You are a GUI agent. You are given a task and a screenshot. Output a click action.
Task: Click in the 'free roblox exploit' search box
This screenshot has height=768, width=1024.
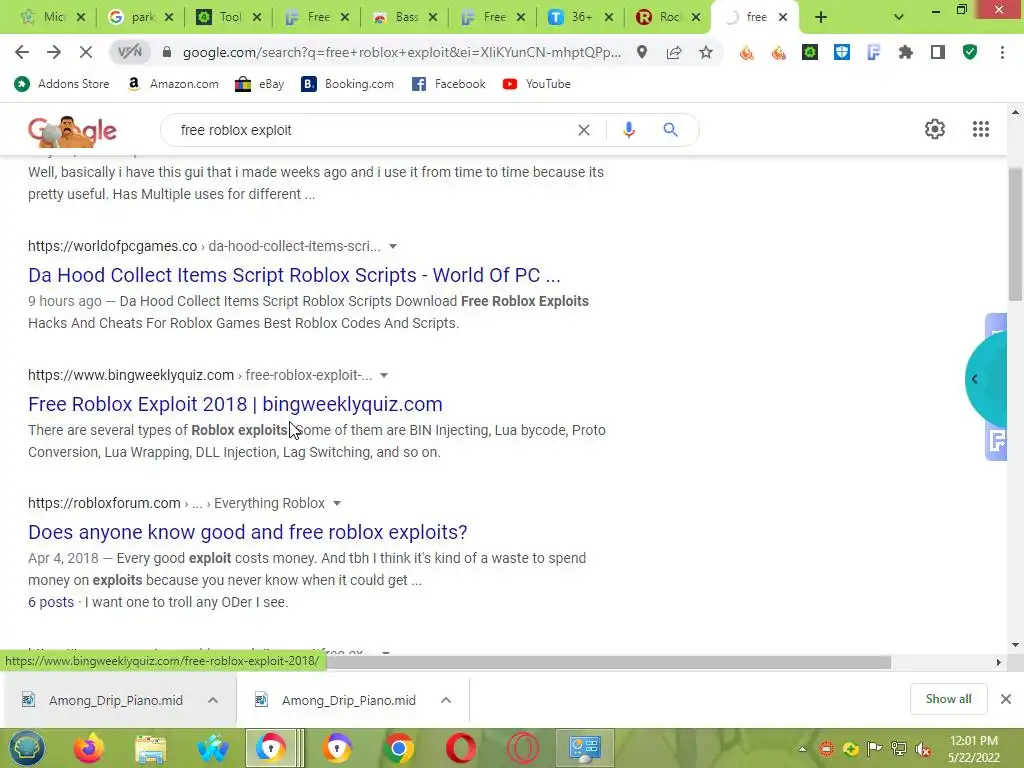(372, 130)
